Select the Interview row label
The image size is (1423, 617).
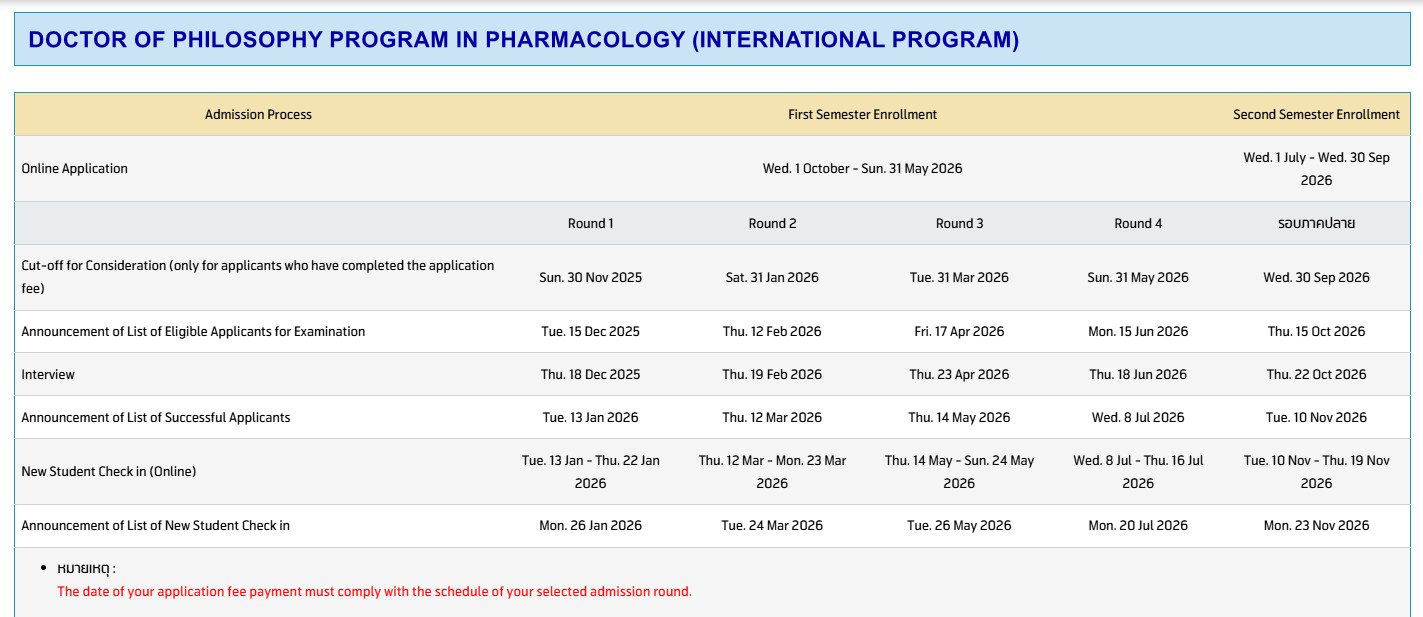48,375
